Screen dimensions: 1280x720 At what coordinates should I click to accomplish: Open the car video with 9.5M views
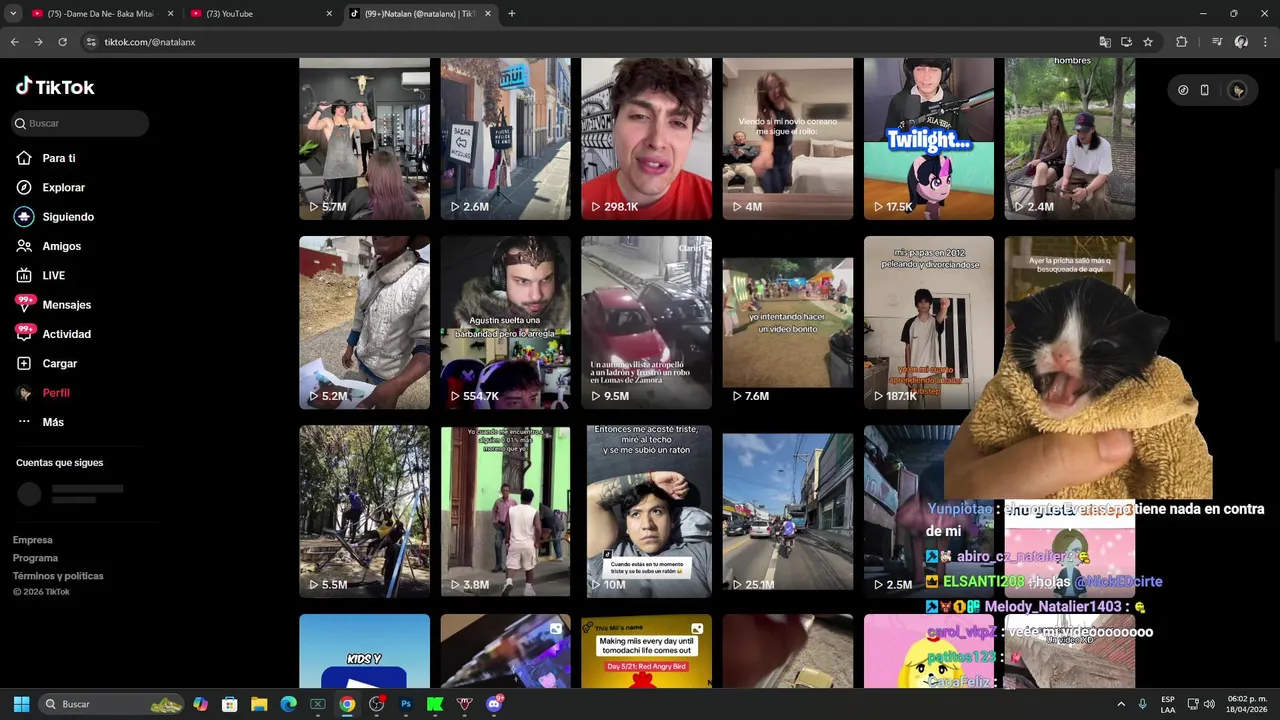647,322
